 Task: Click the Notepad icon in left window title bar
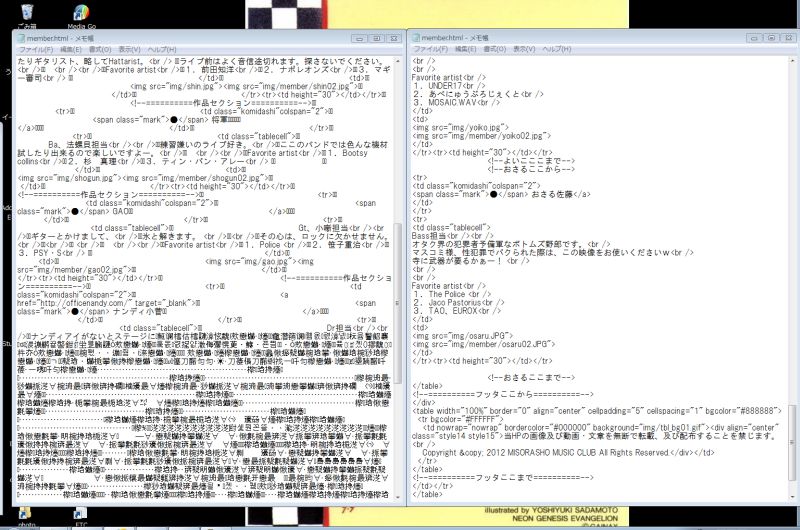(21, 38)
